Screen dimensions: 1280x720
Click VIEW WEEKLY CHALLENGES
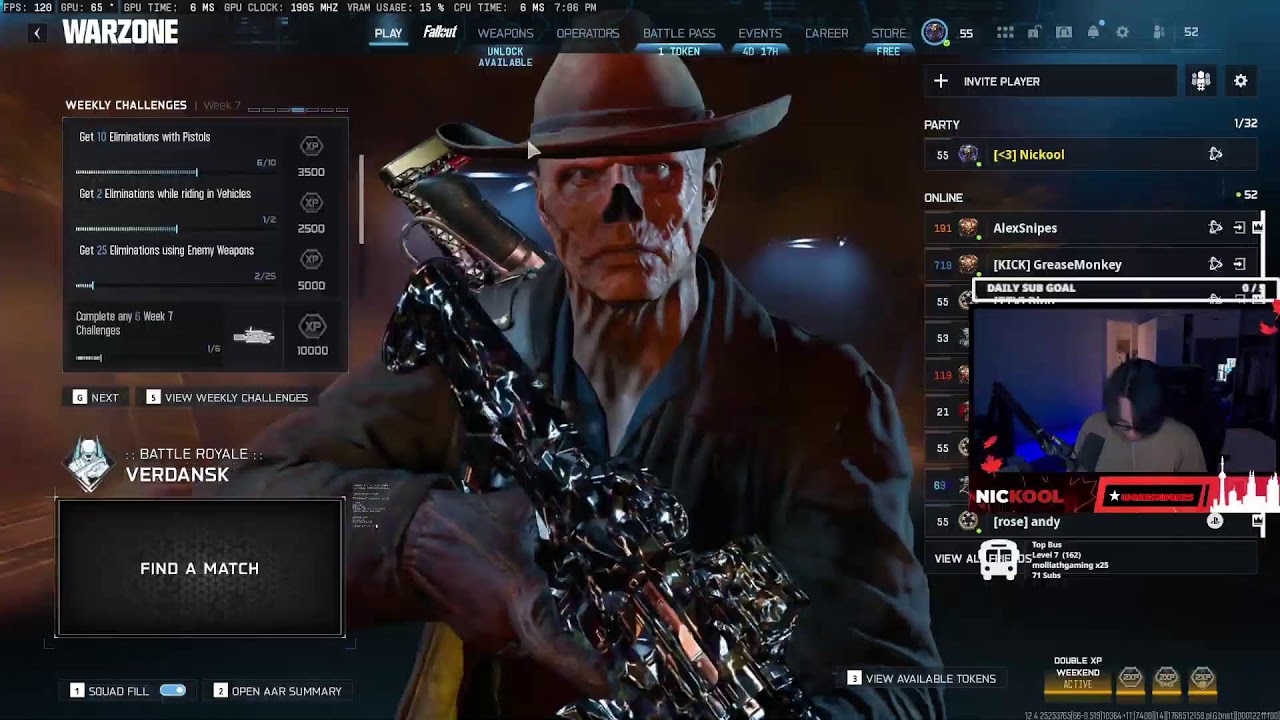click(227, 397)
